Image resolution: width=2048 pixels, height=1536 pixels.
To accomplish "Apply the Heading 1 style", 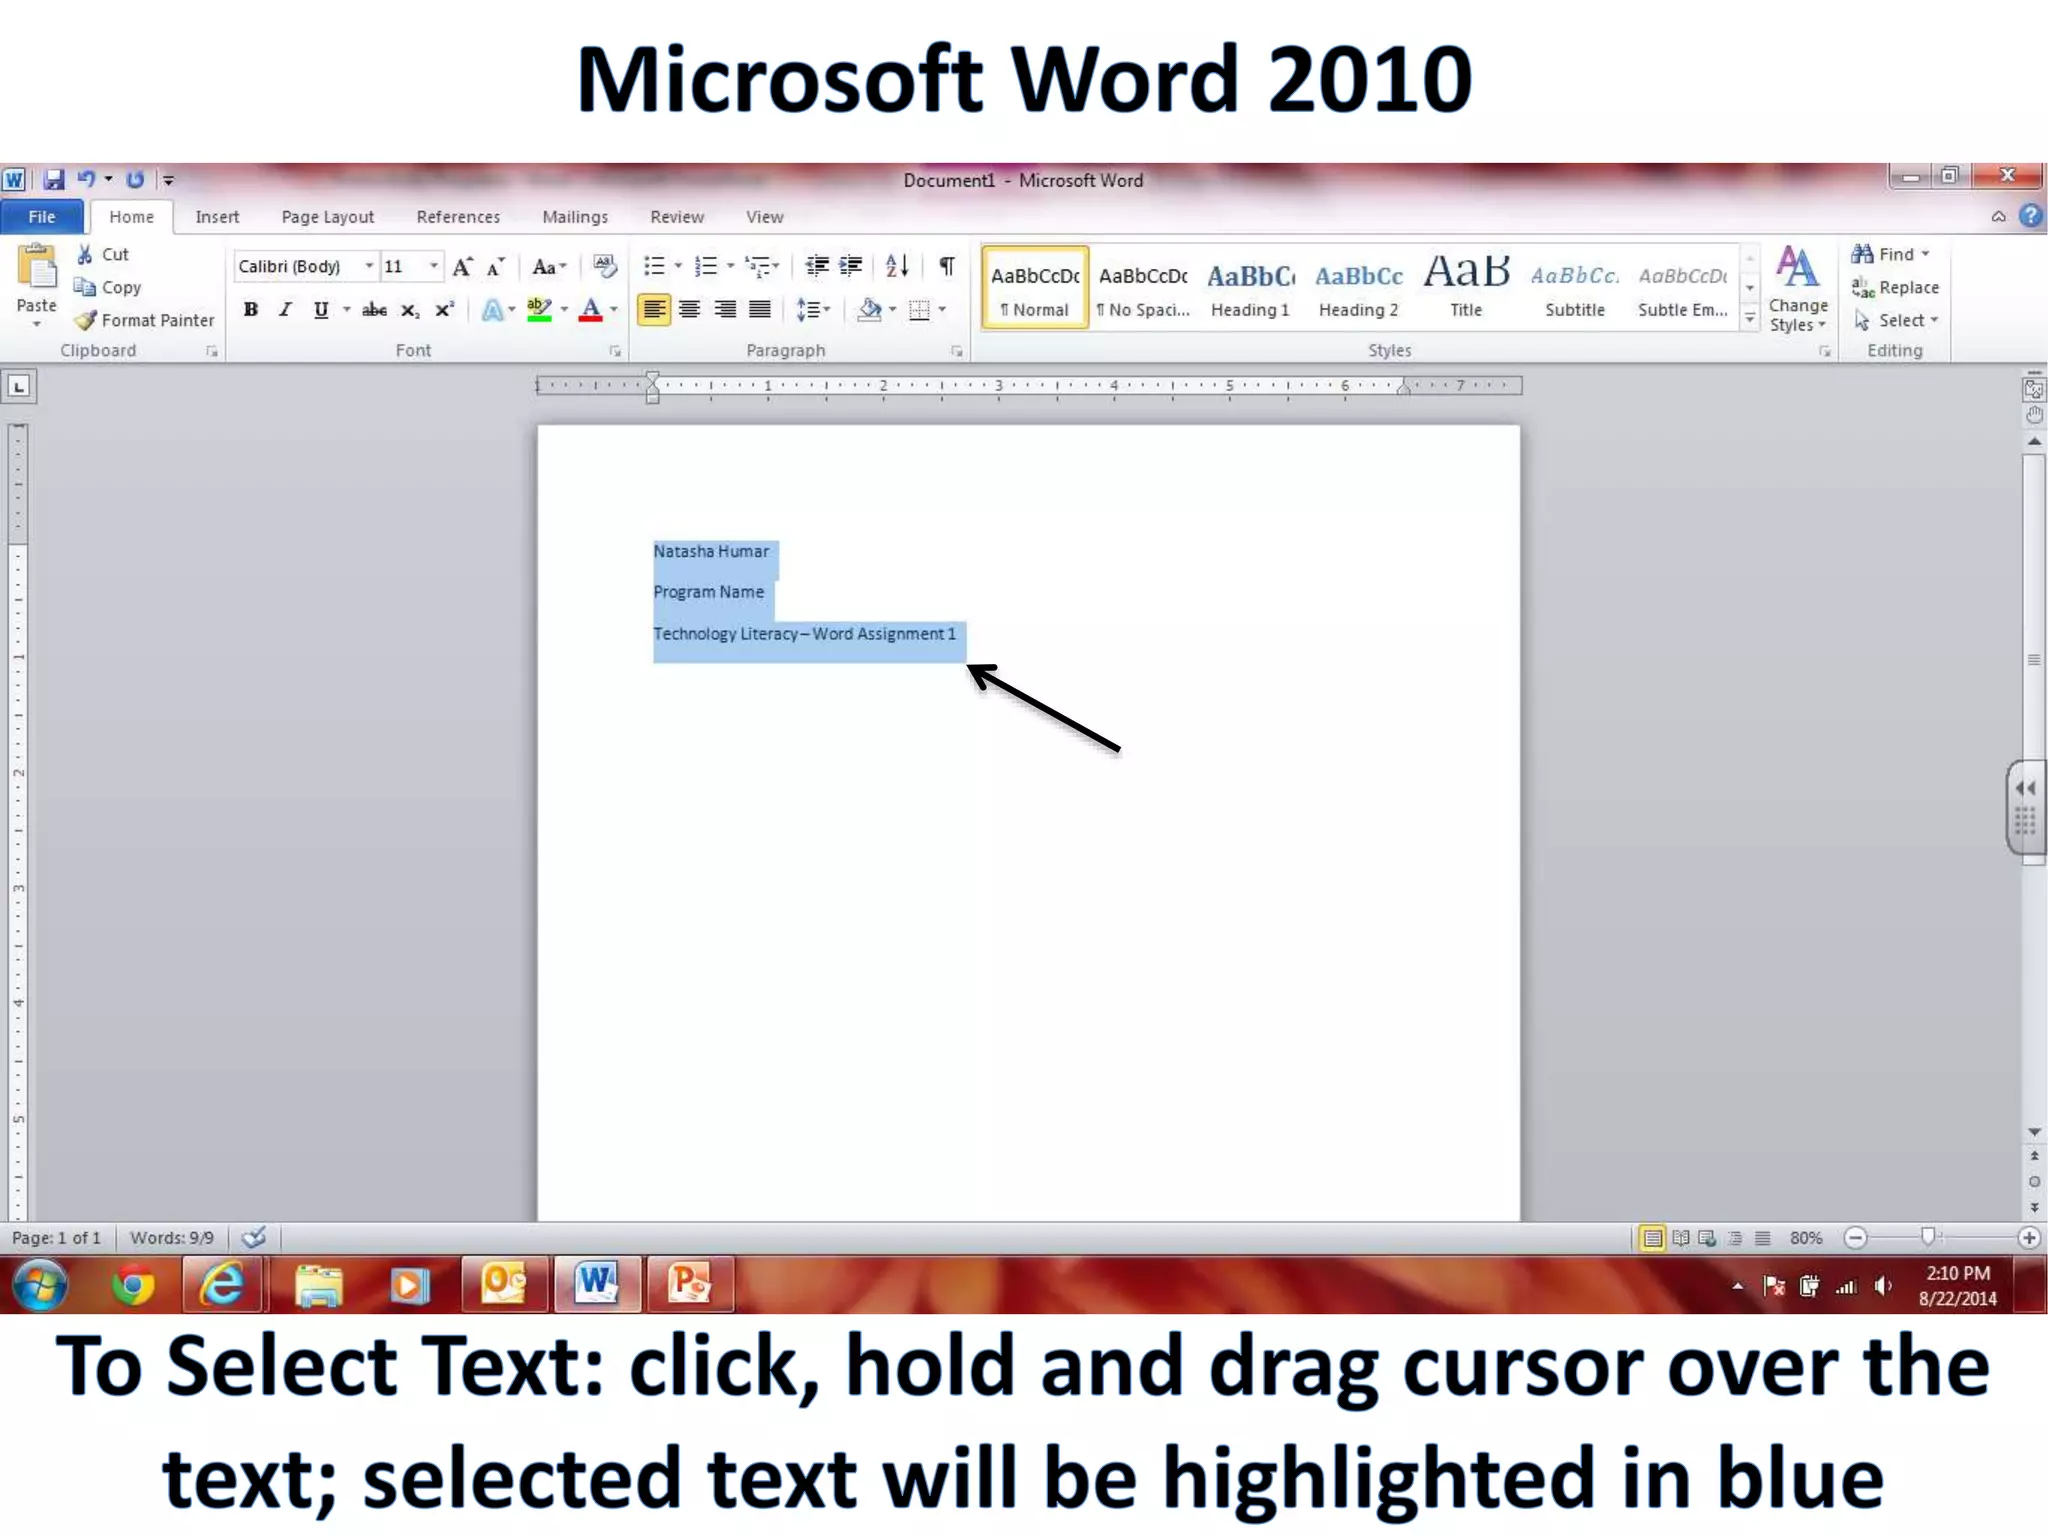I will (x=1250, y=288).
